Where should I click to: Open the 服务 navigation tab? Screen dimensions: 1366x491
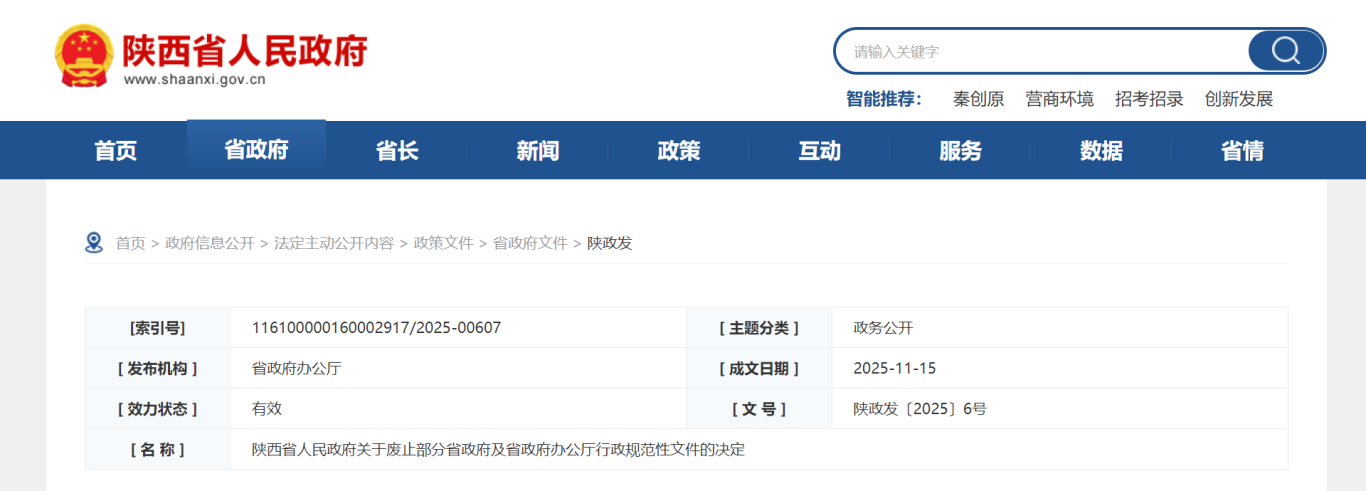tap(960, 151)
